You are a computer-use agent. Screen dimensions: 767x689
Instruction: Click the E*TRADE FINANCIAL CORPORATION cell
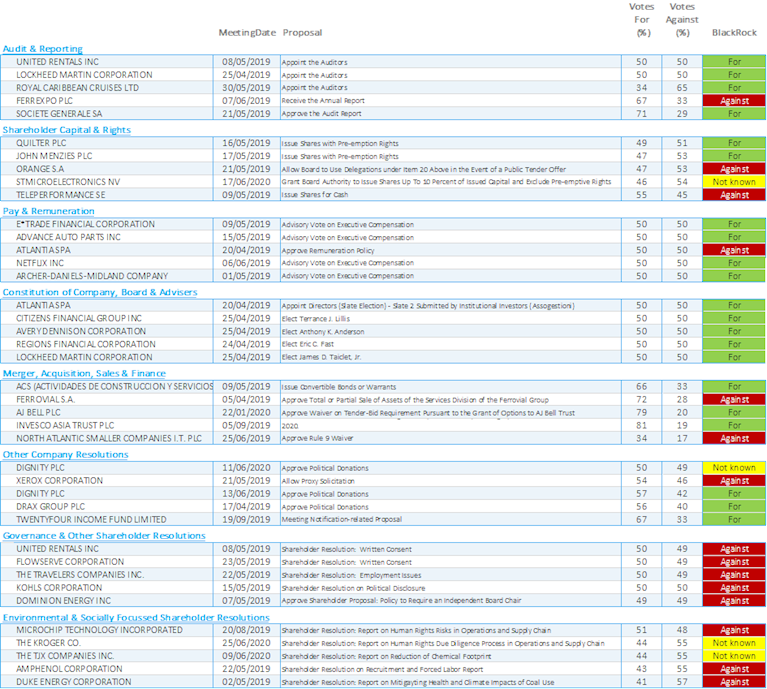click(x=107, y=224)
